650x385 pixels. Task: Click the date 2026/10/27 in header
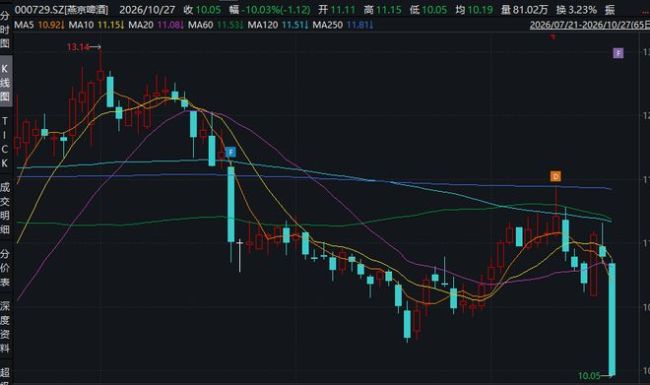pos(147,10)
